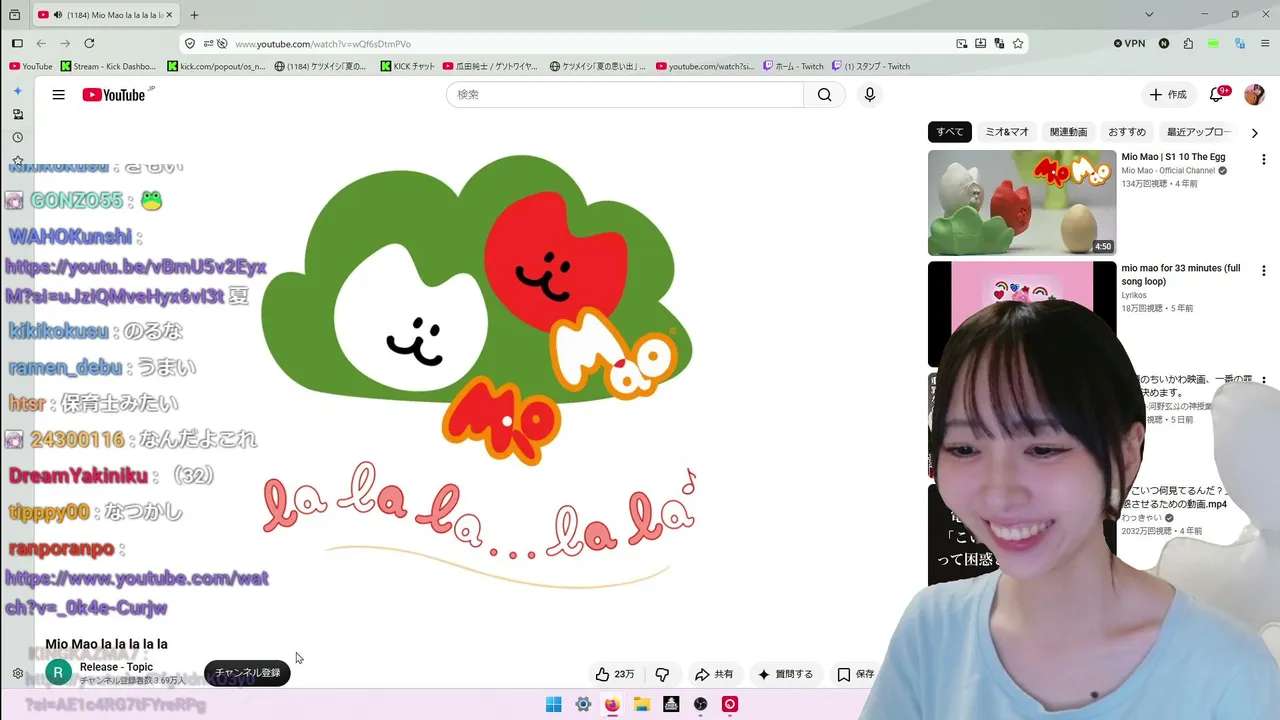1280x720 pixels.
Task: Open sidebar settings gear at bottom left
Action: (18, 674)
